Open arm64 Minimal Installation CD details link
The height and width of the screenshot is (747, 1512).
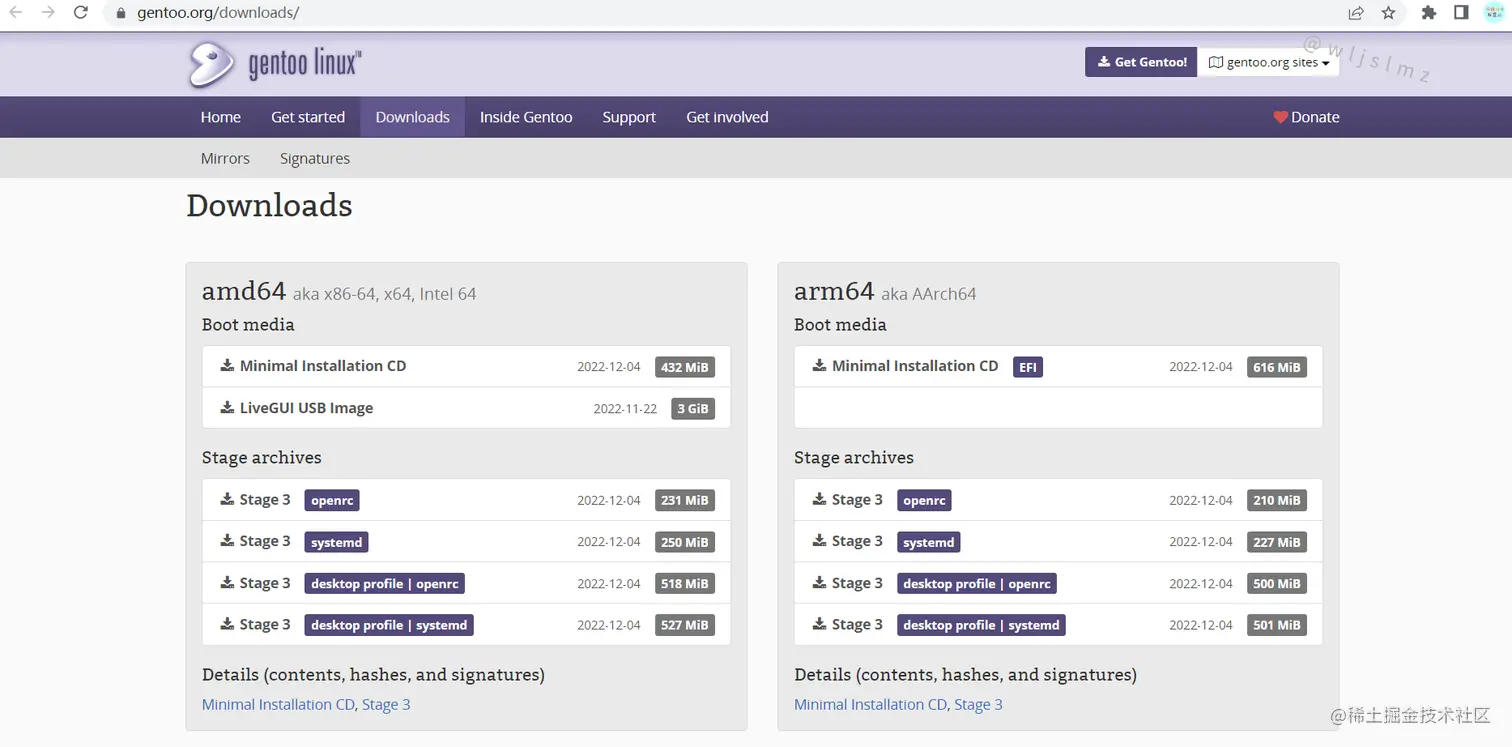tap(870, 704)
